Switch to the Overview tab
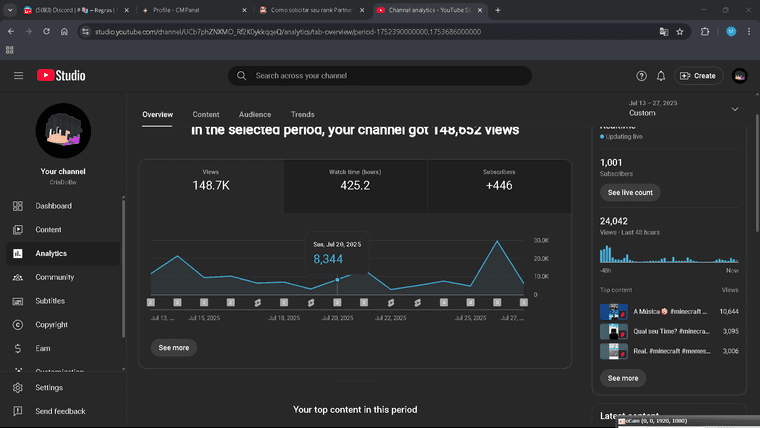Image resolution: width=760 pixels, height=428 pixels. point(158,115)
